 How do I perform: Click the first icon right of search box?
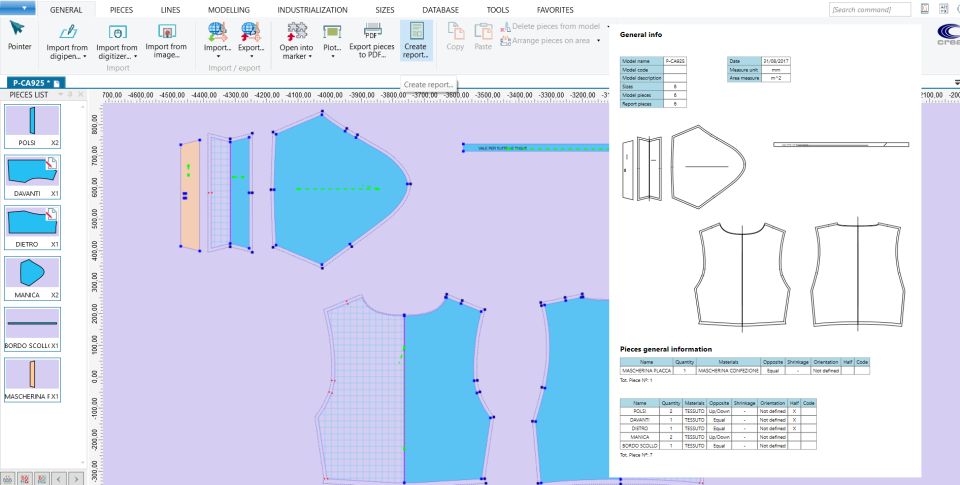tap(925, 9)
